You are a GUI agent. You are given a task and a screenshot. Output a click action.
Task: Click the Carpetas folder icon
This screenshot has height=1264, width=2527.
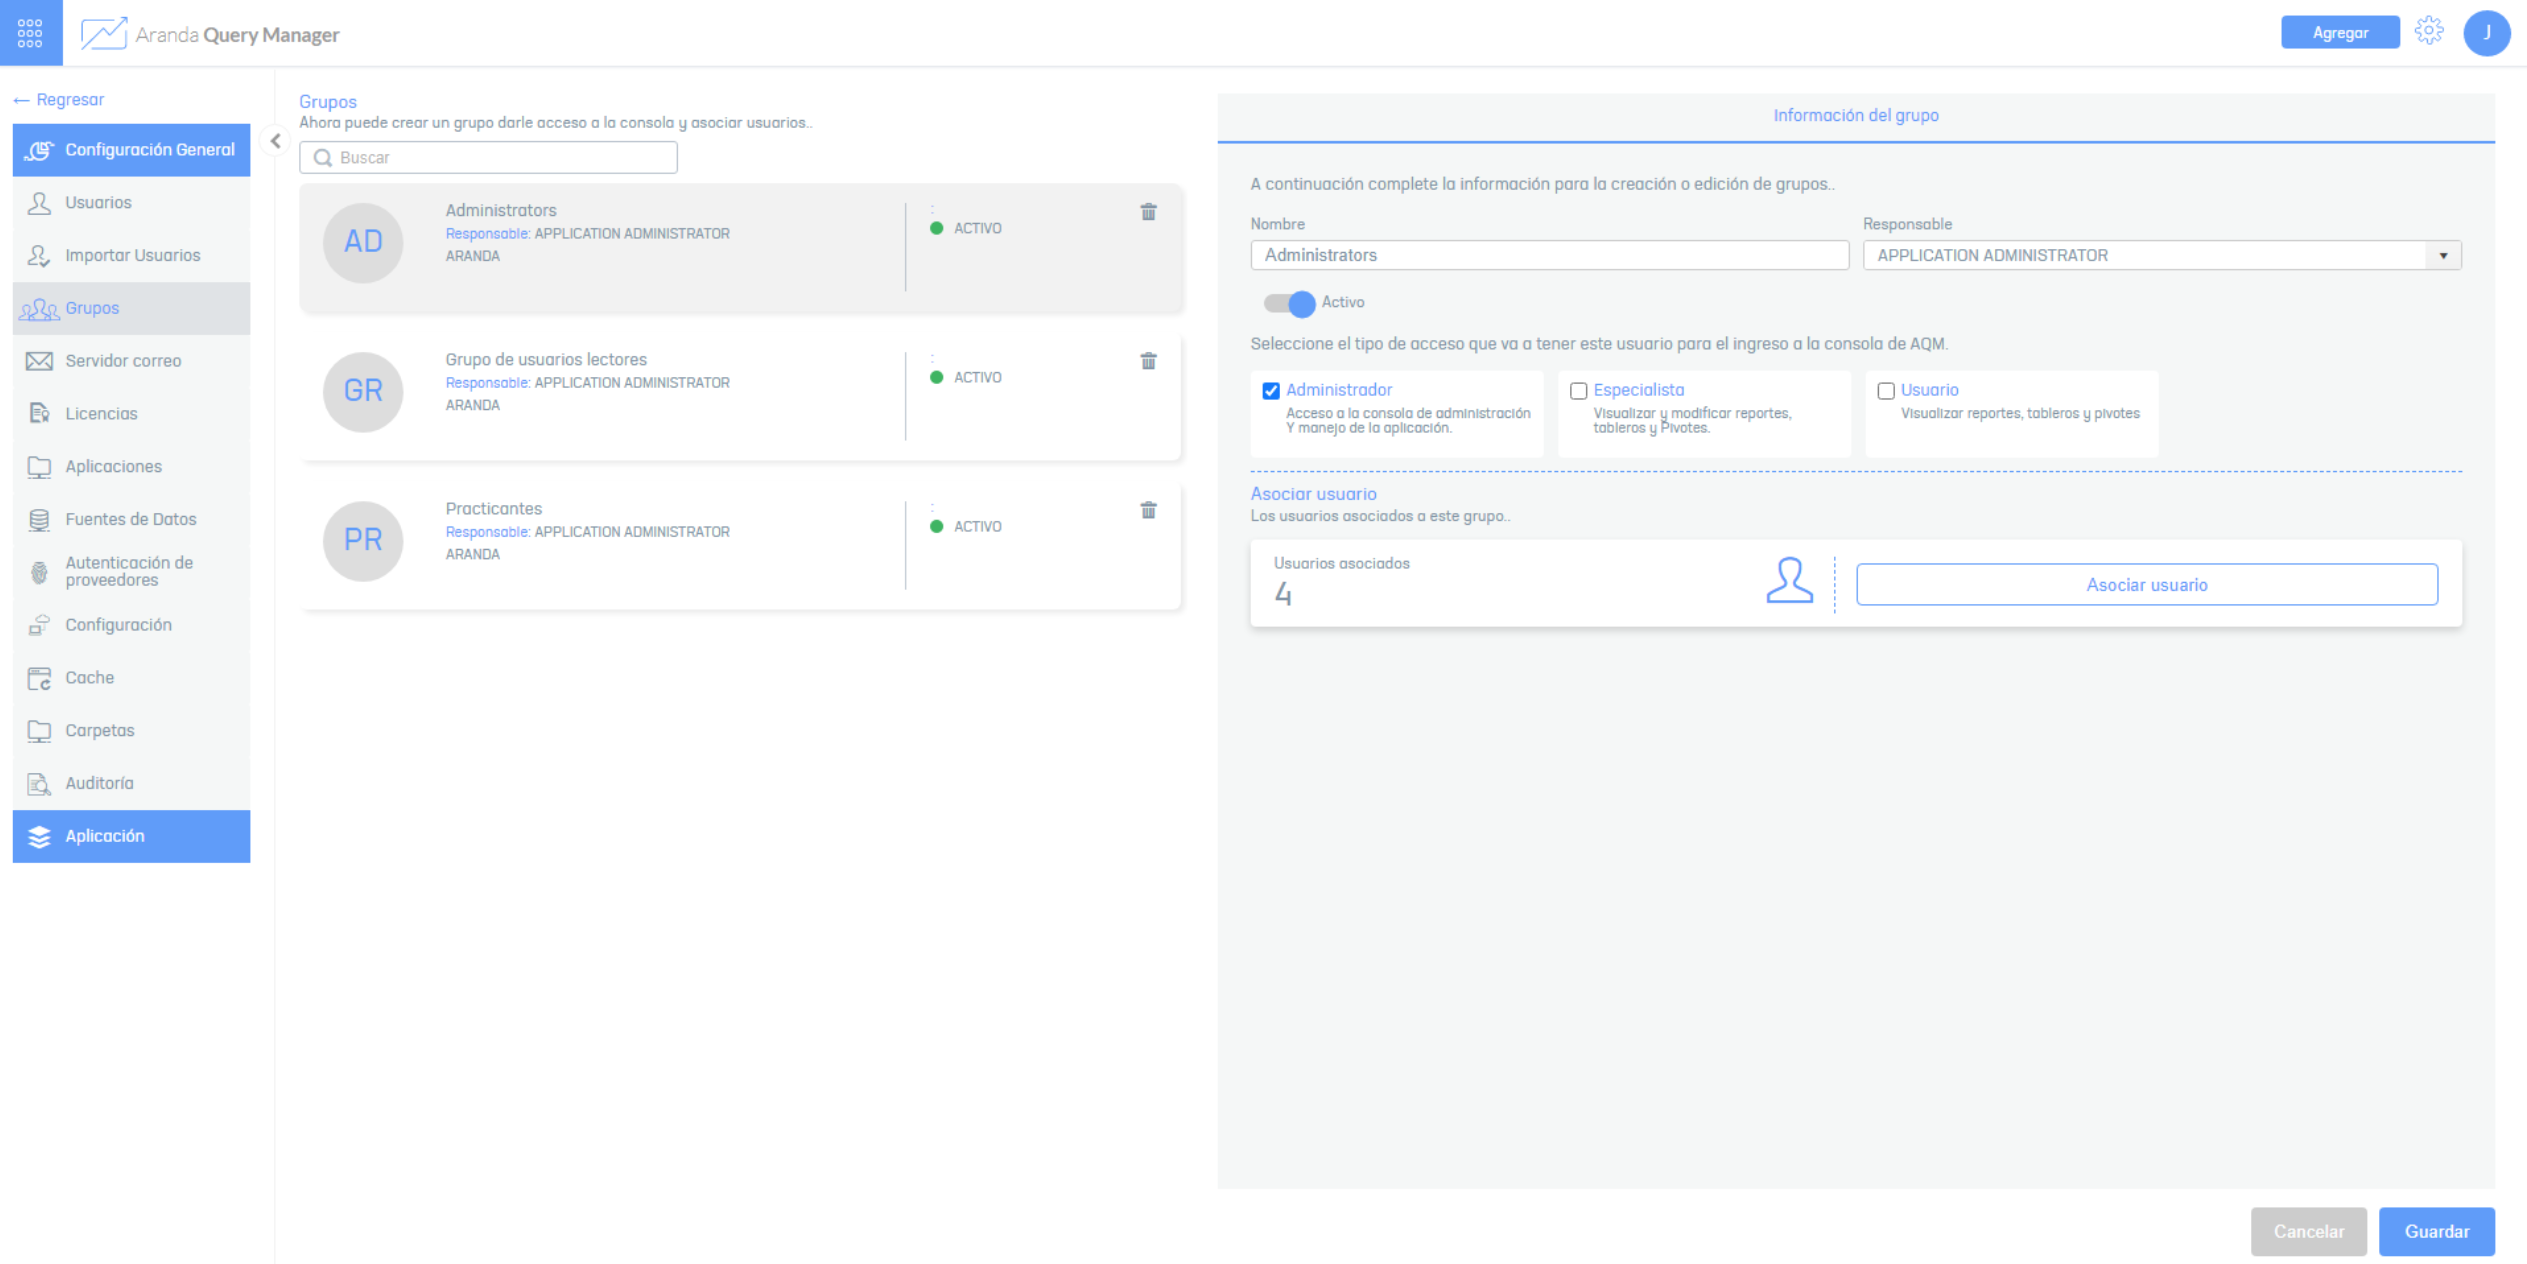pyautogui.click(x=39, y=731)
